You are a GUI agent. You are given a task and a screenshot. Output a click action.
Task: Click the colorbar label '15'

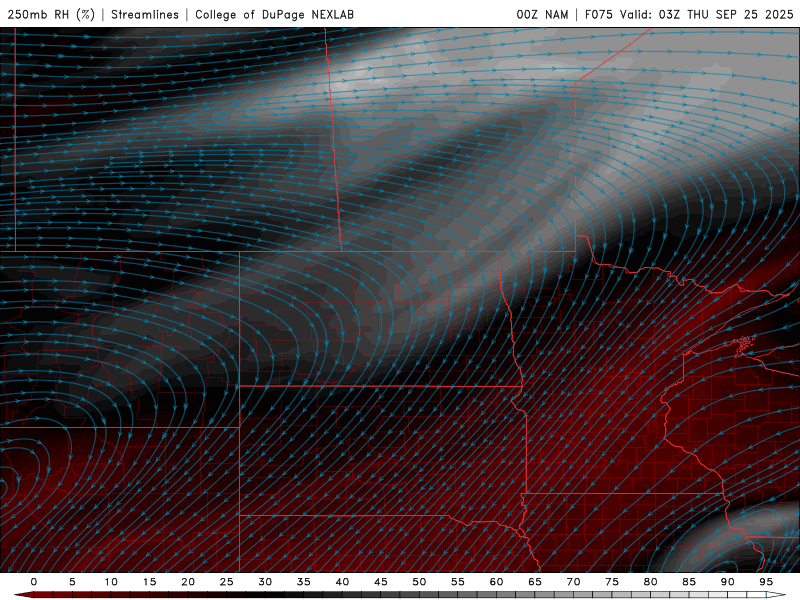149,582
